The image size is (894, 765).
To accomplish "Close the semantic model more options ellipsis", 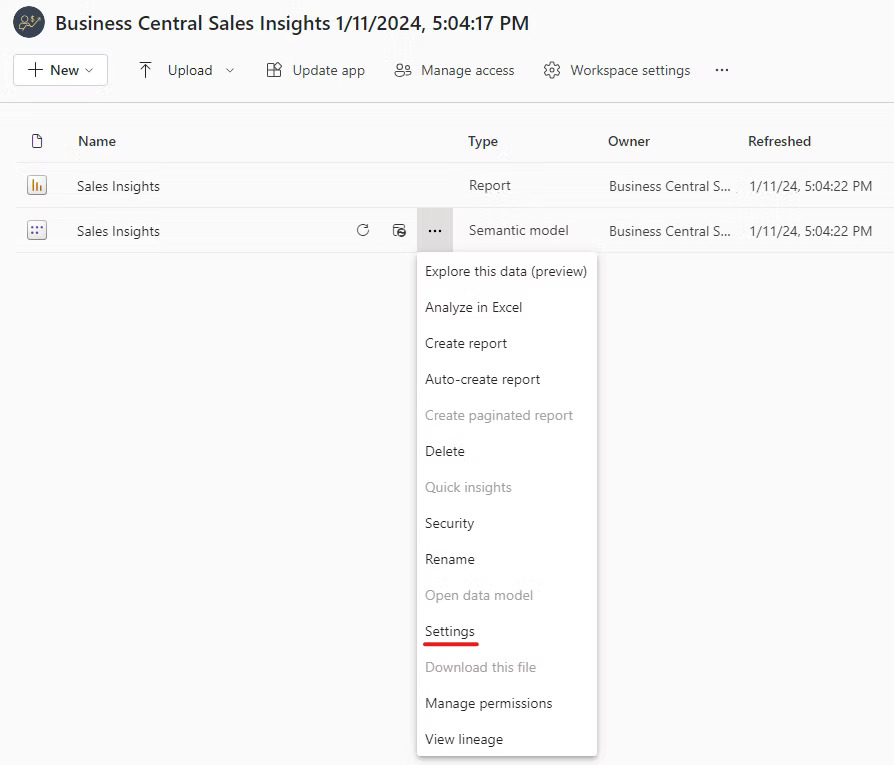I will (x=434, y=230).
